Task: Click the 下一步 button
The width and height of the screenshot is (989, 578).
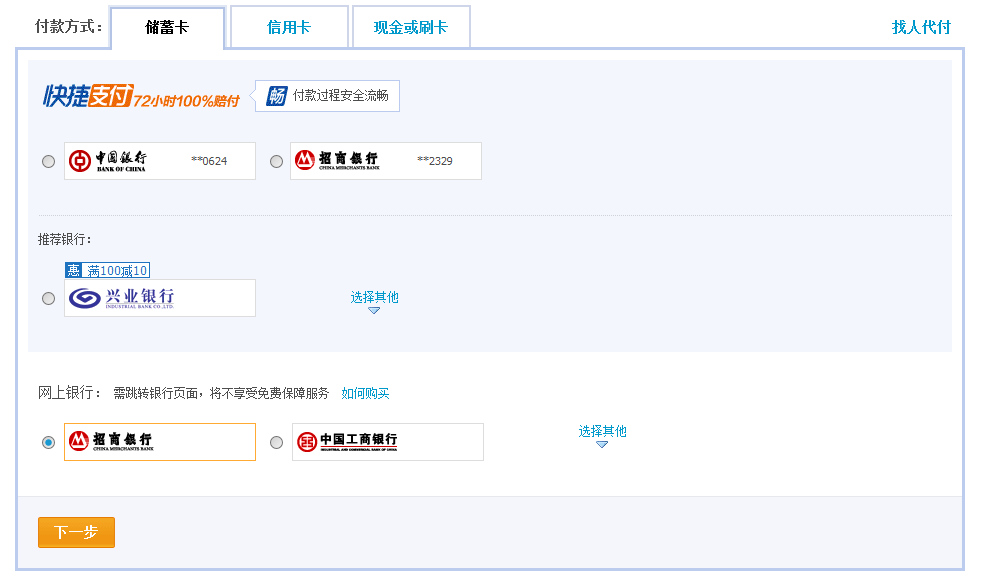Action: (x=75, y=532)
